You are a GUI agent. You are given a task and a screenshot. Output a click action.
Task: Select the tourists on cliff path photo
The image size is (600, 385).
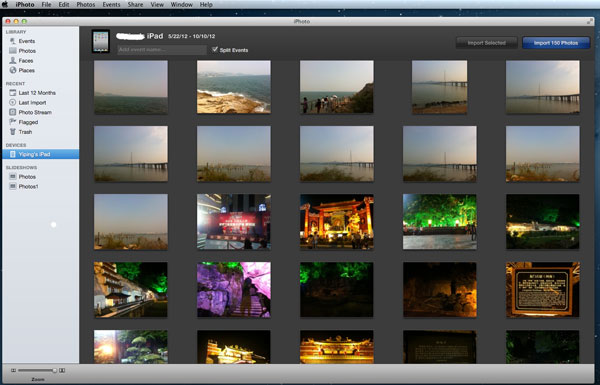tap(337, 87)
